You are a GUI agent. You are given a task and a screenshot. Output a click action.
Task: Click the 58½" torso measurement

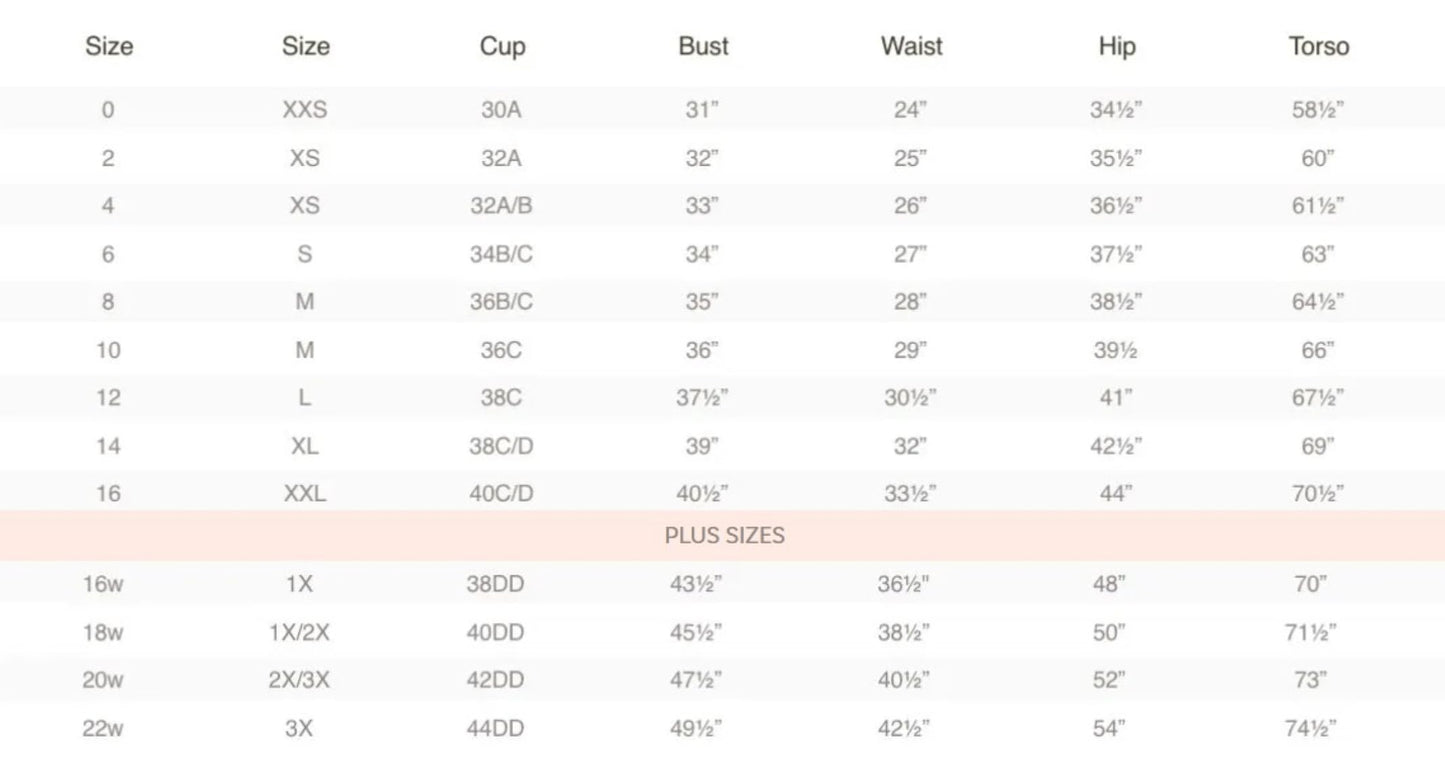click(x=1318, y=110)
